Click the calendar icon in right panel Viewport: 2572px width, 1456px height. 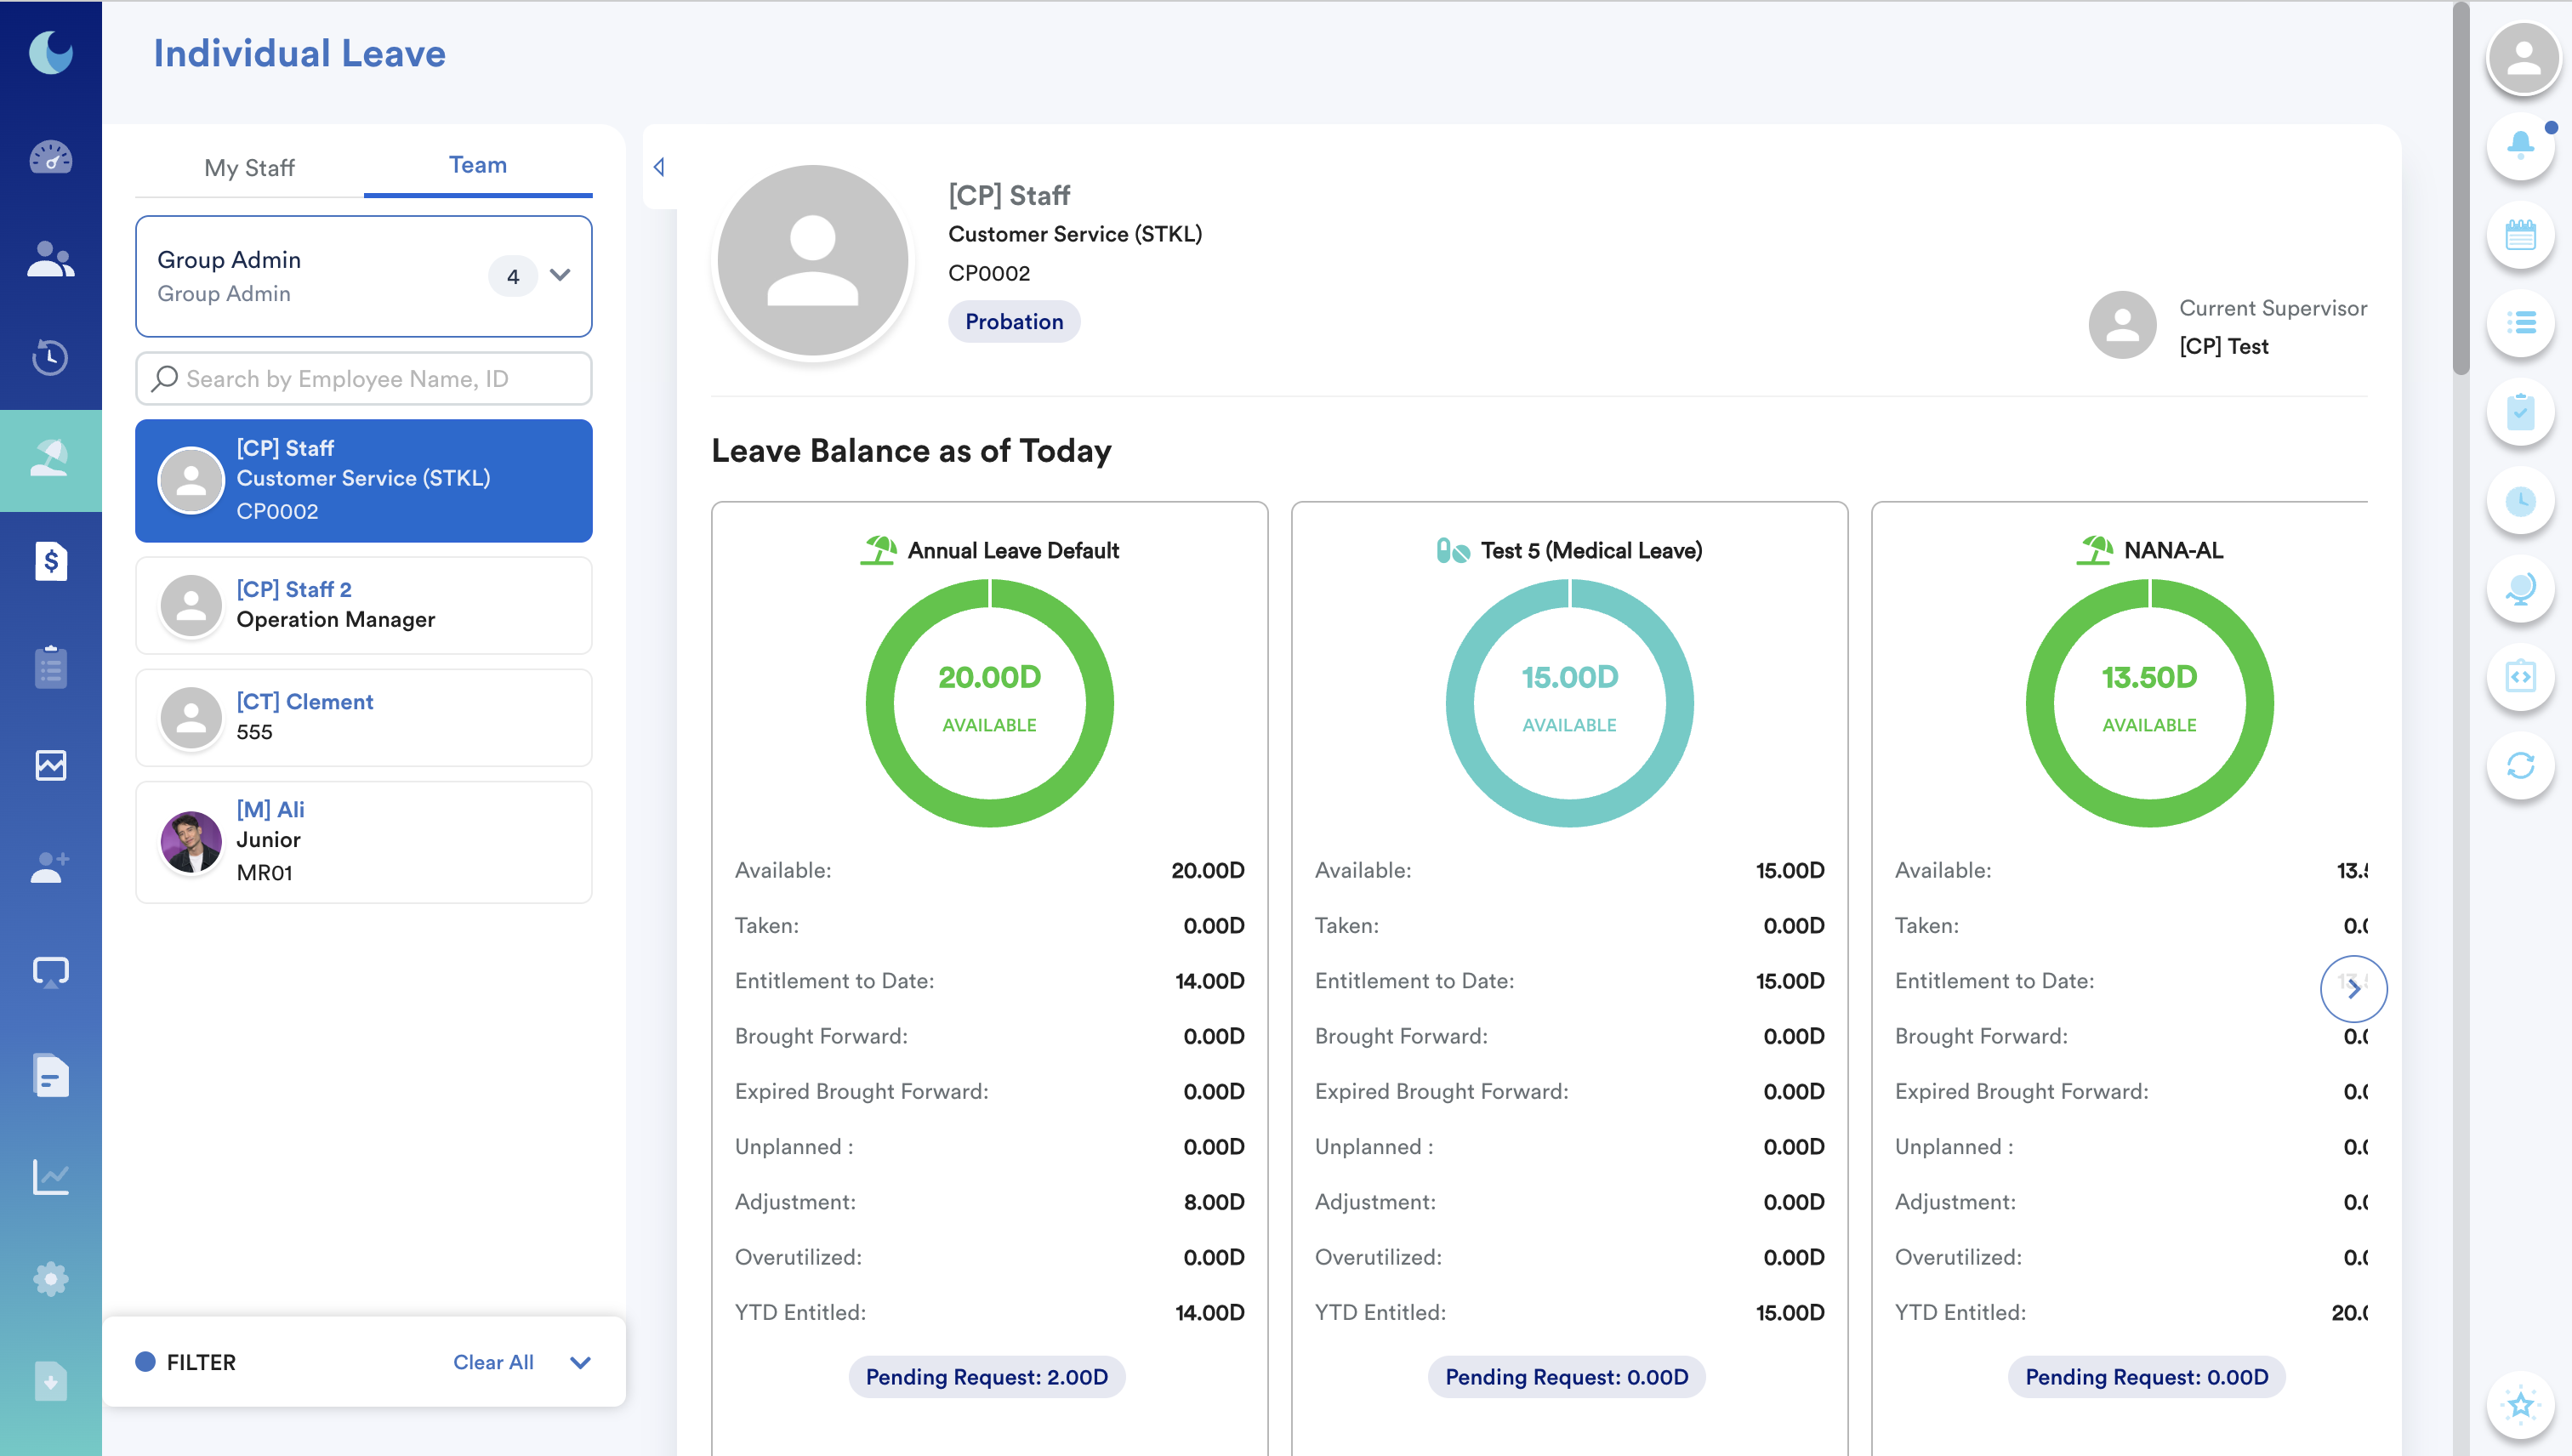point(2520,236)
